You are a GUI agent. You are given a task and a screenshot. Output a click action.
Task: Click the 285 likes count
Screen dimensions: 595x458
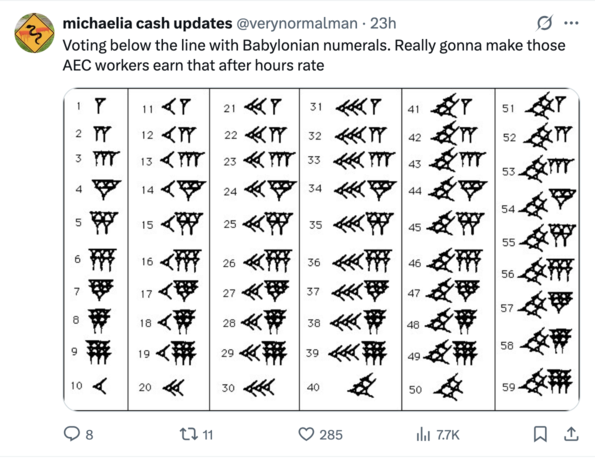331,435
